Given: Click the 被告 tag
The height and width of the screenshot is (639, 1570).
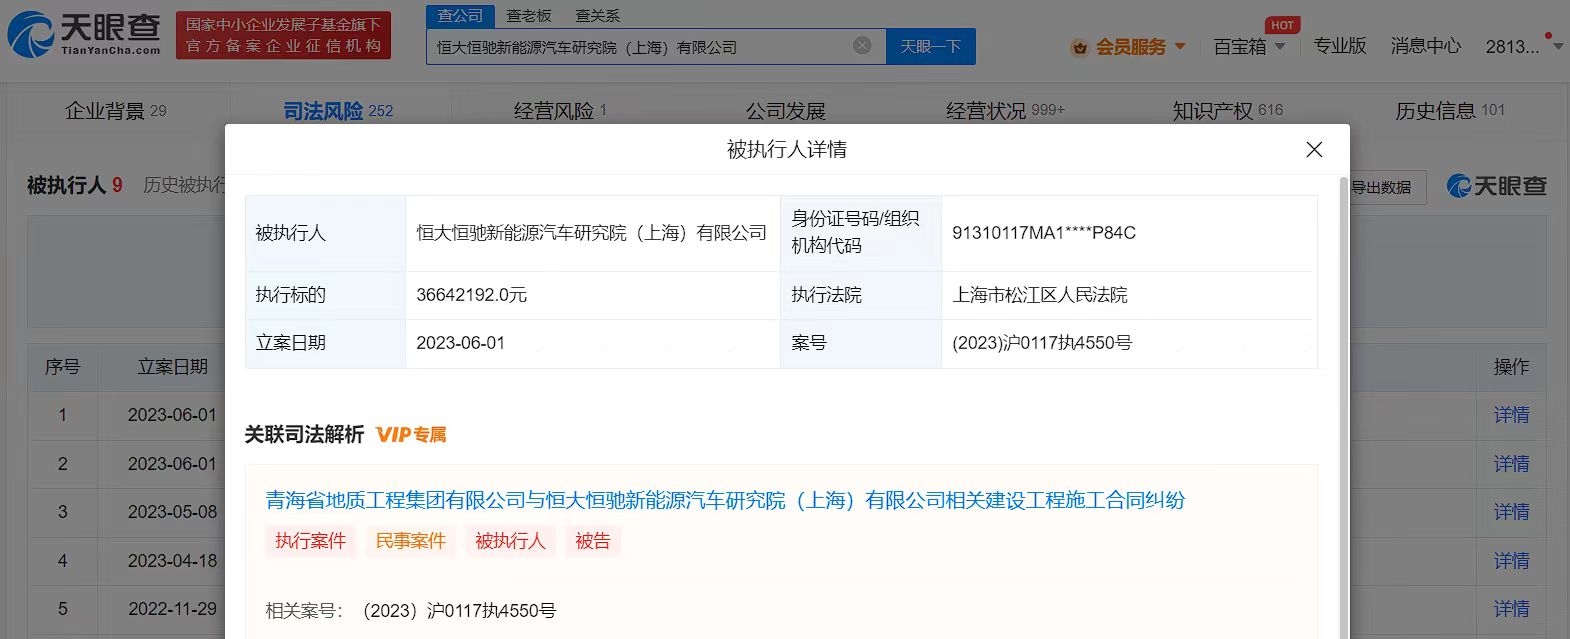Looking at the screenshot, I should [x=593, y=541].
